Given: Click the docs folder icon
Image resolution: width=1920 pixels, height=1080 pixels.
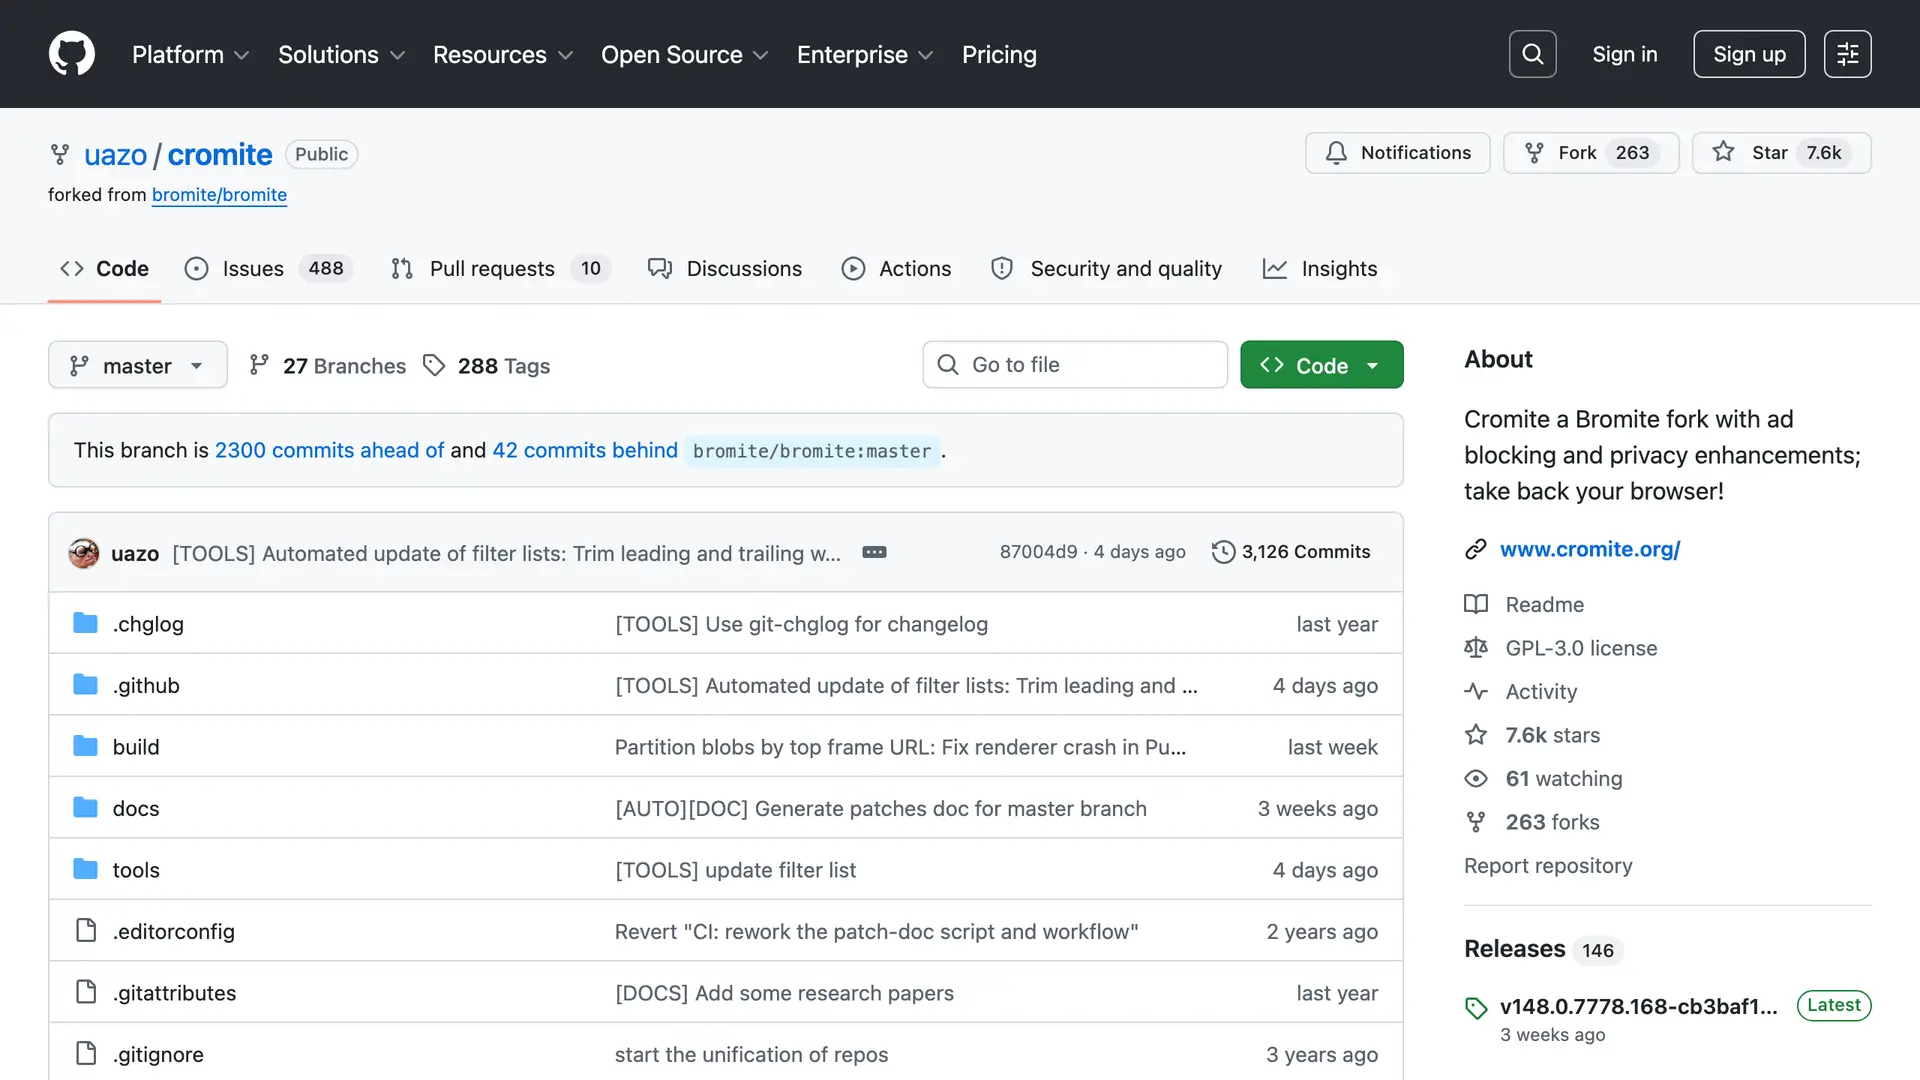Looking at the screenshot, I should [86, 808].
